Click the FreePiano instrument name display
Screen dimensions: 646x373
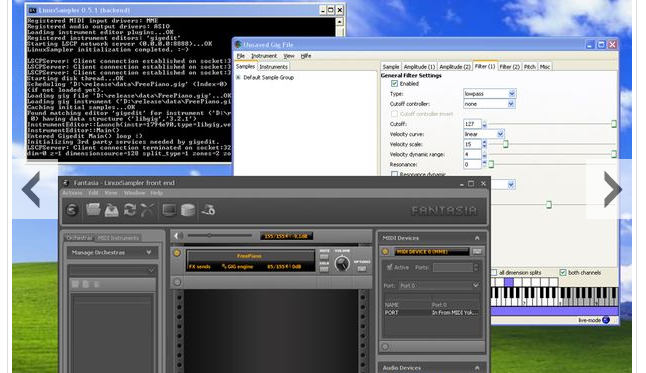coord(249,256)
